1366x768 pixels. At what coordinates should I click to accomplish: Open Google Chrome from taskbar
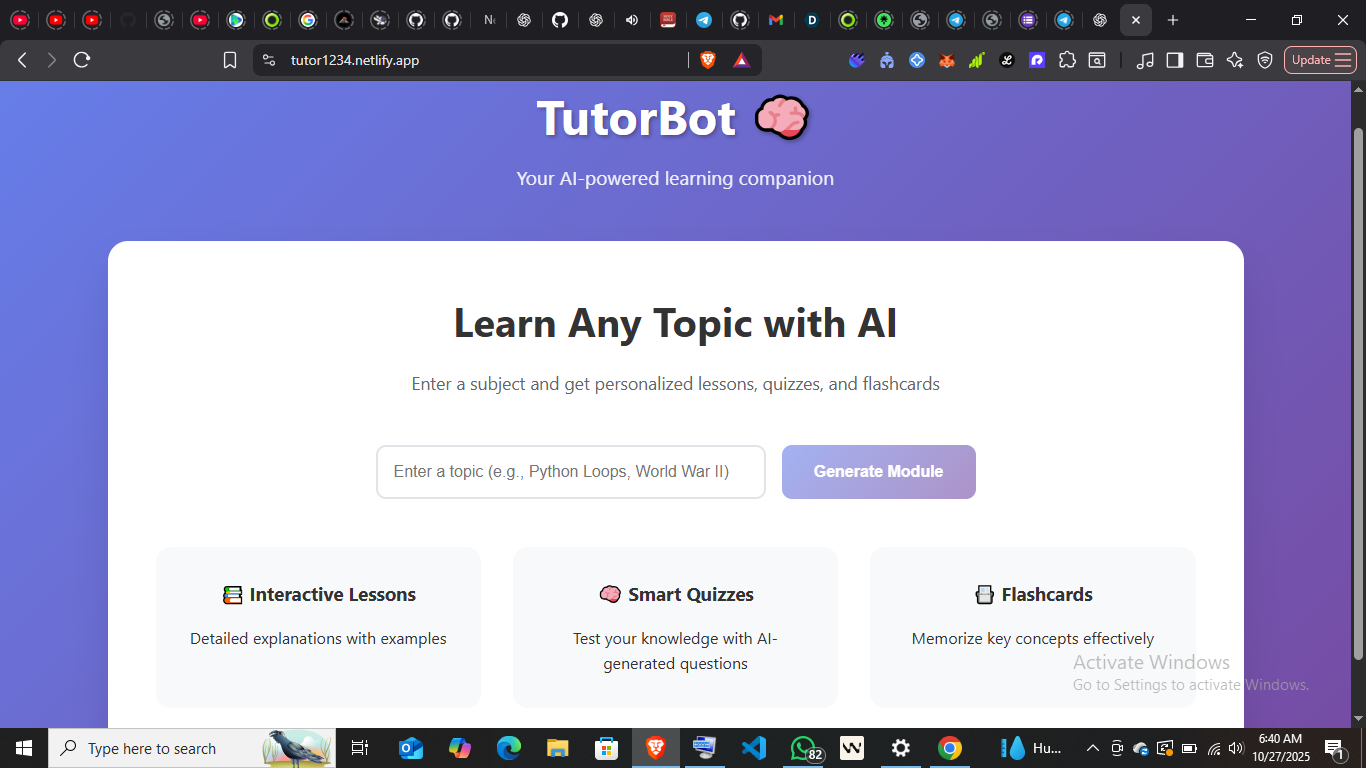click(x=950, y=748)
